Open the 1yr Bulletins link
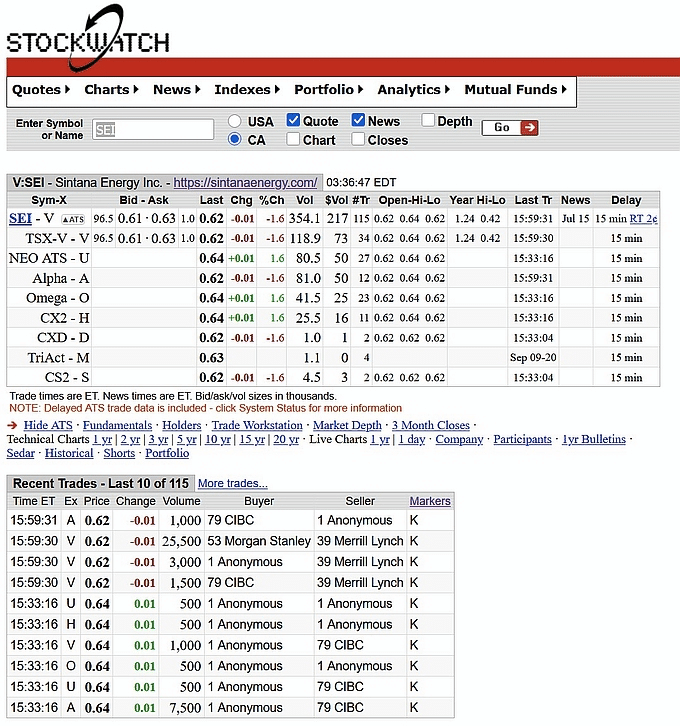The height and width of the screenshot is (726, 680). tap(593, 439)
